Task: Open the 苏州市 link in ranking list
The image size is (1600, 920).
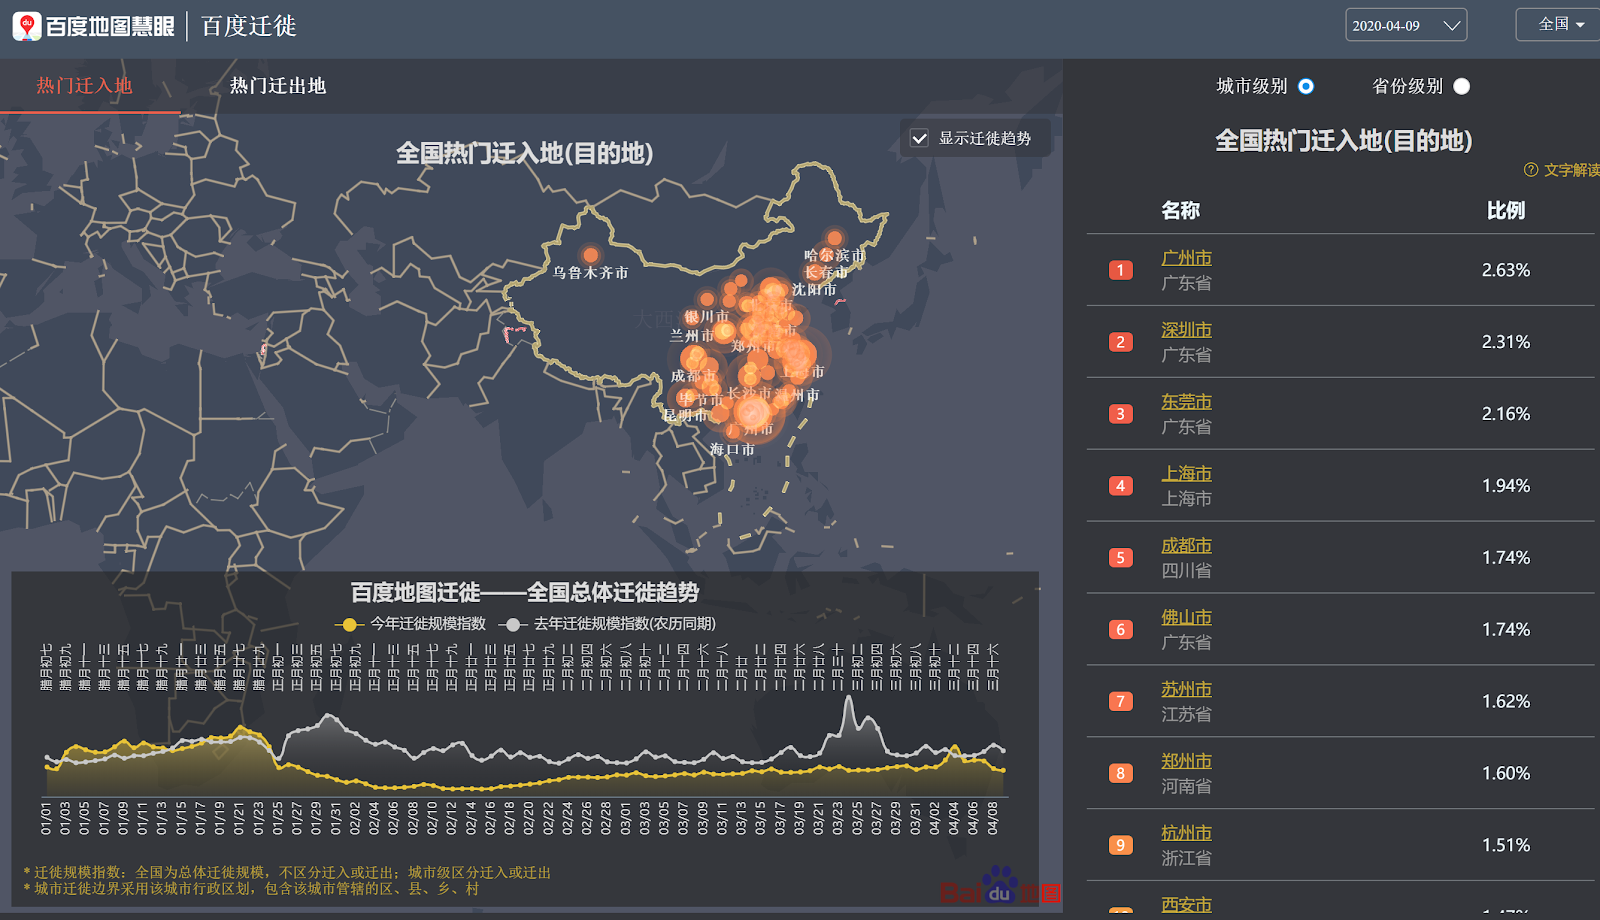Action: pos(1186,690)
